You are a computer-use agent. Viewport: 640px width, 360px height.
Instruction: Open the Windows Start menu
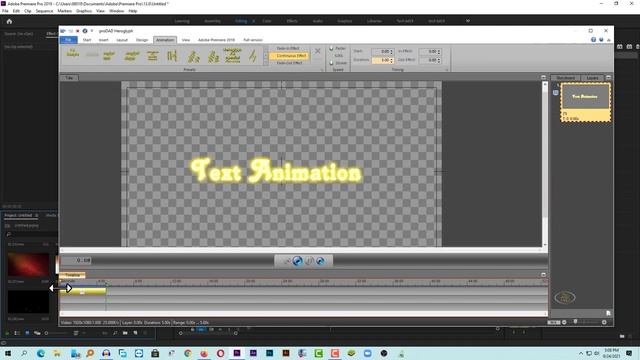[x=7, y=353]
